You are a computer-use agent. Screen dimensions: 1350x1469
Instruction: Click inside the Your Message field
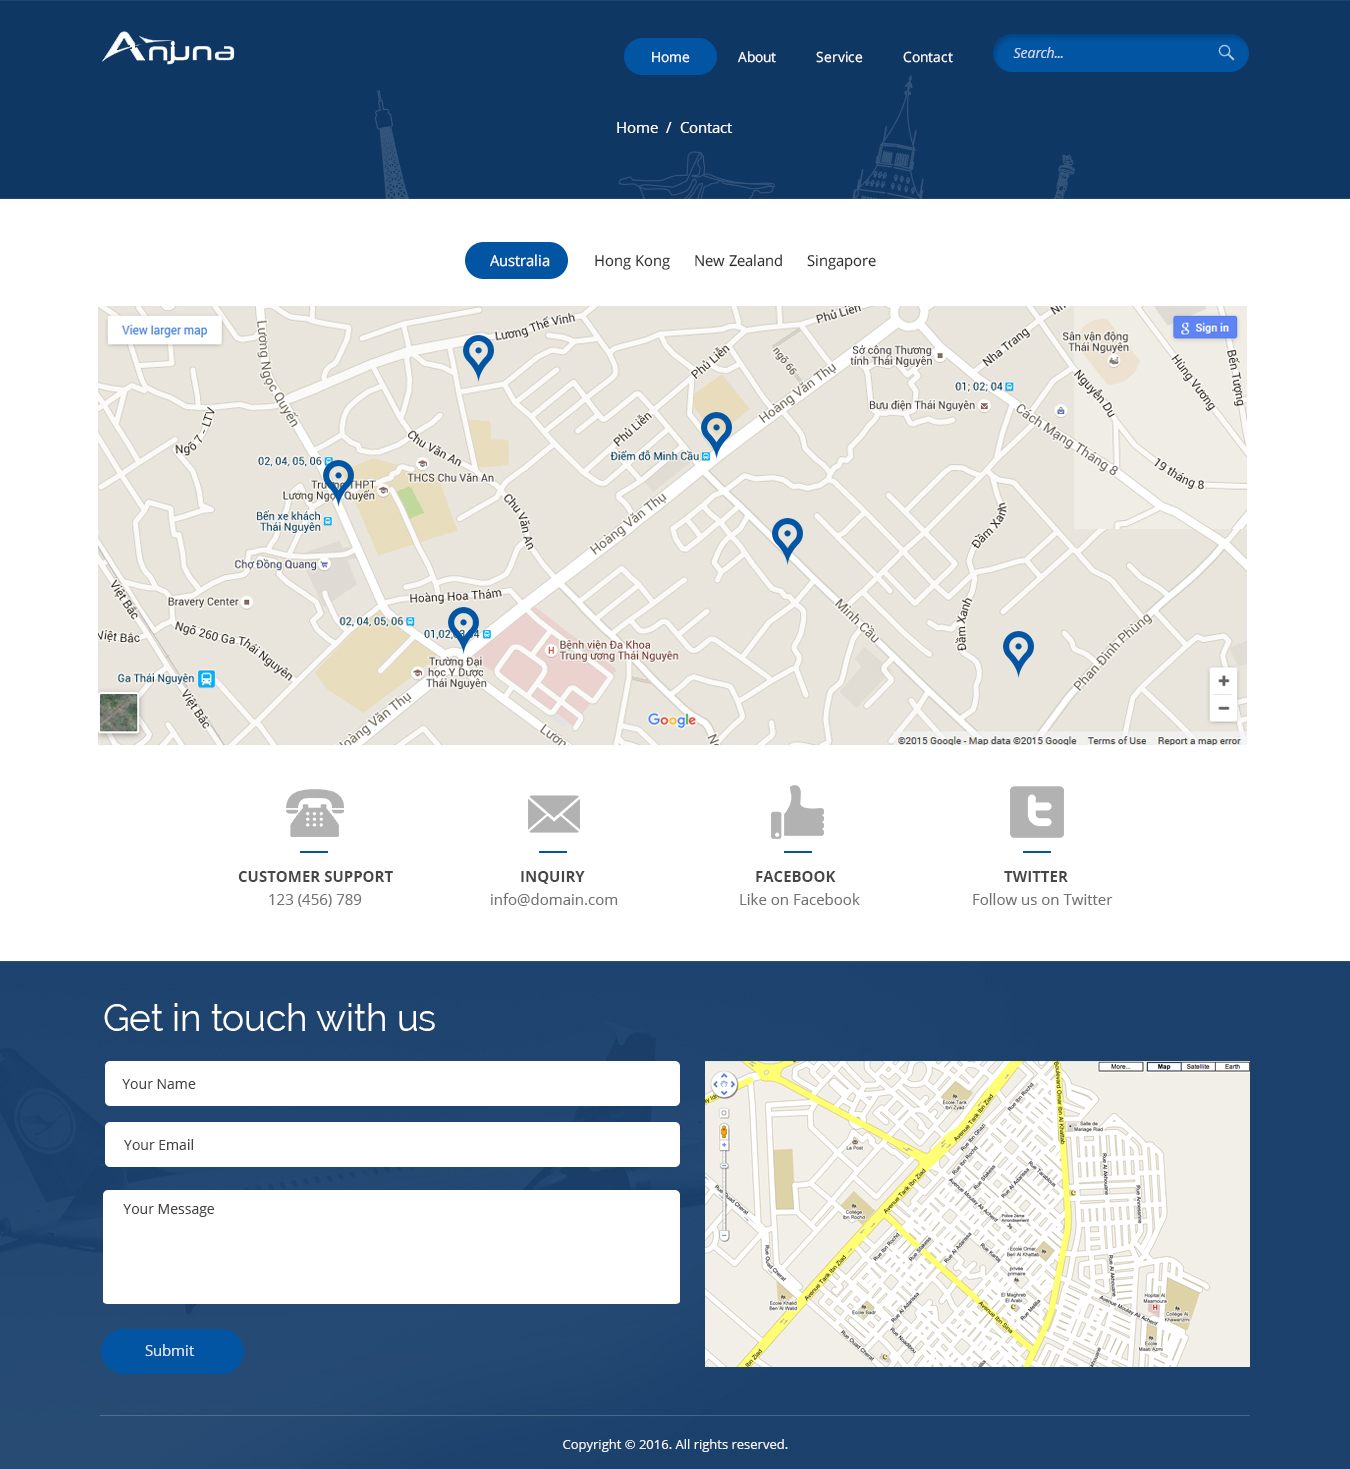point(391,1246)
